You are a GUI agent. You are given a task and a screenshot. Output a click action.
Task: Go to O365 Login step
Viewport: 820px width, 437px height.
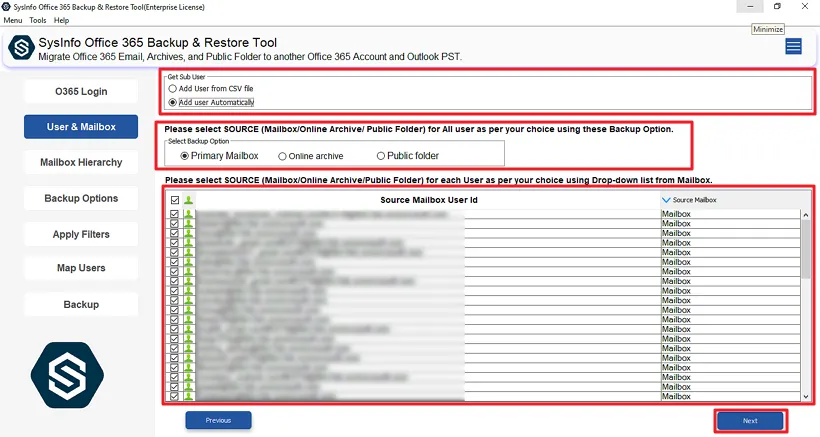81,91
